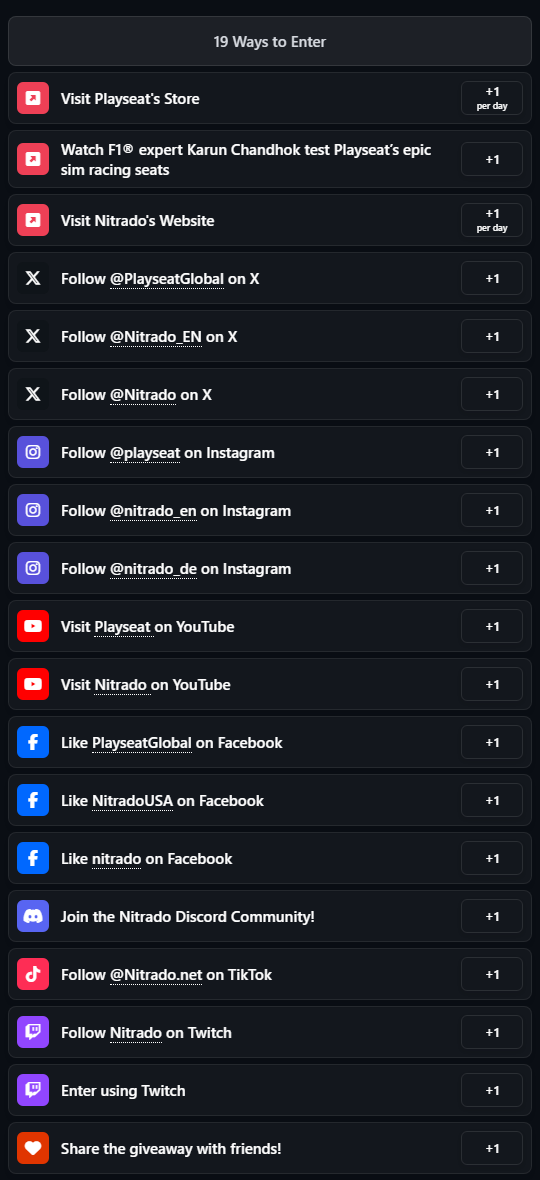Open the PlayseatGlobal Facebook page link
The image size is (540, 1180).
[142, 742]
